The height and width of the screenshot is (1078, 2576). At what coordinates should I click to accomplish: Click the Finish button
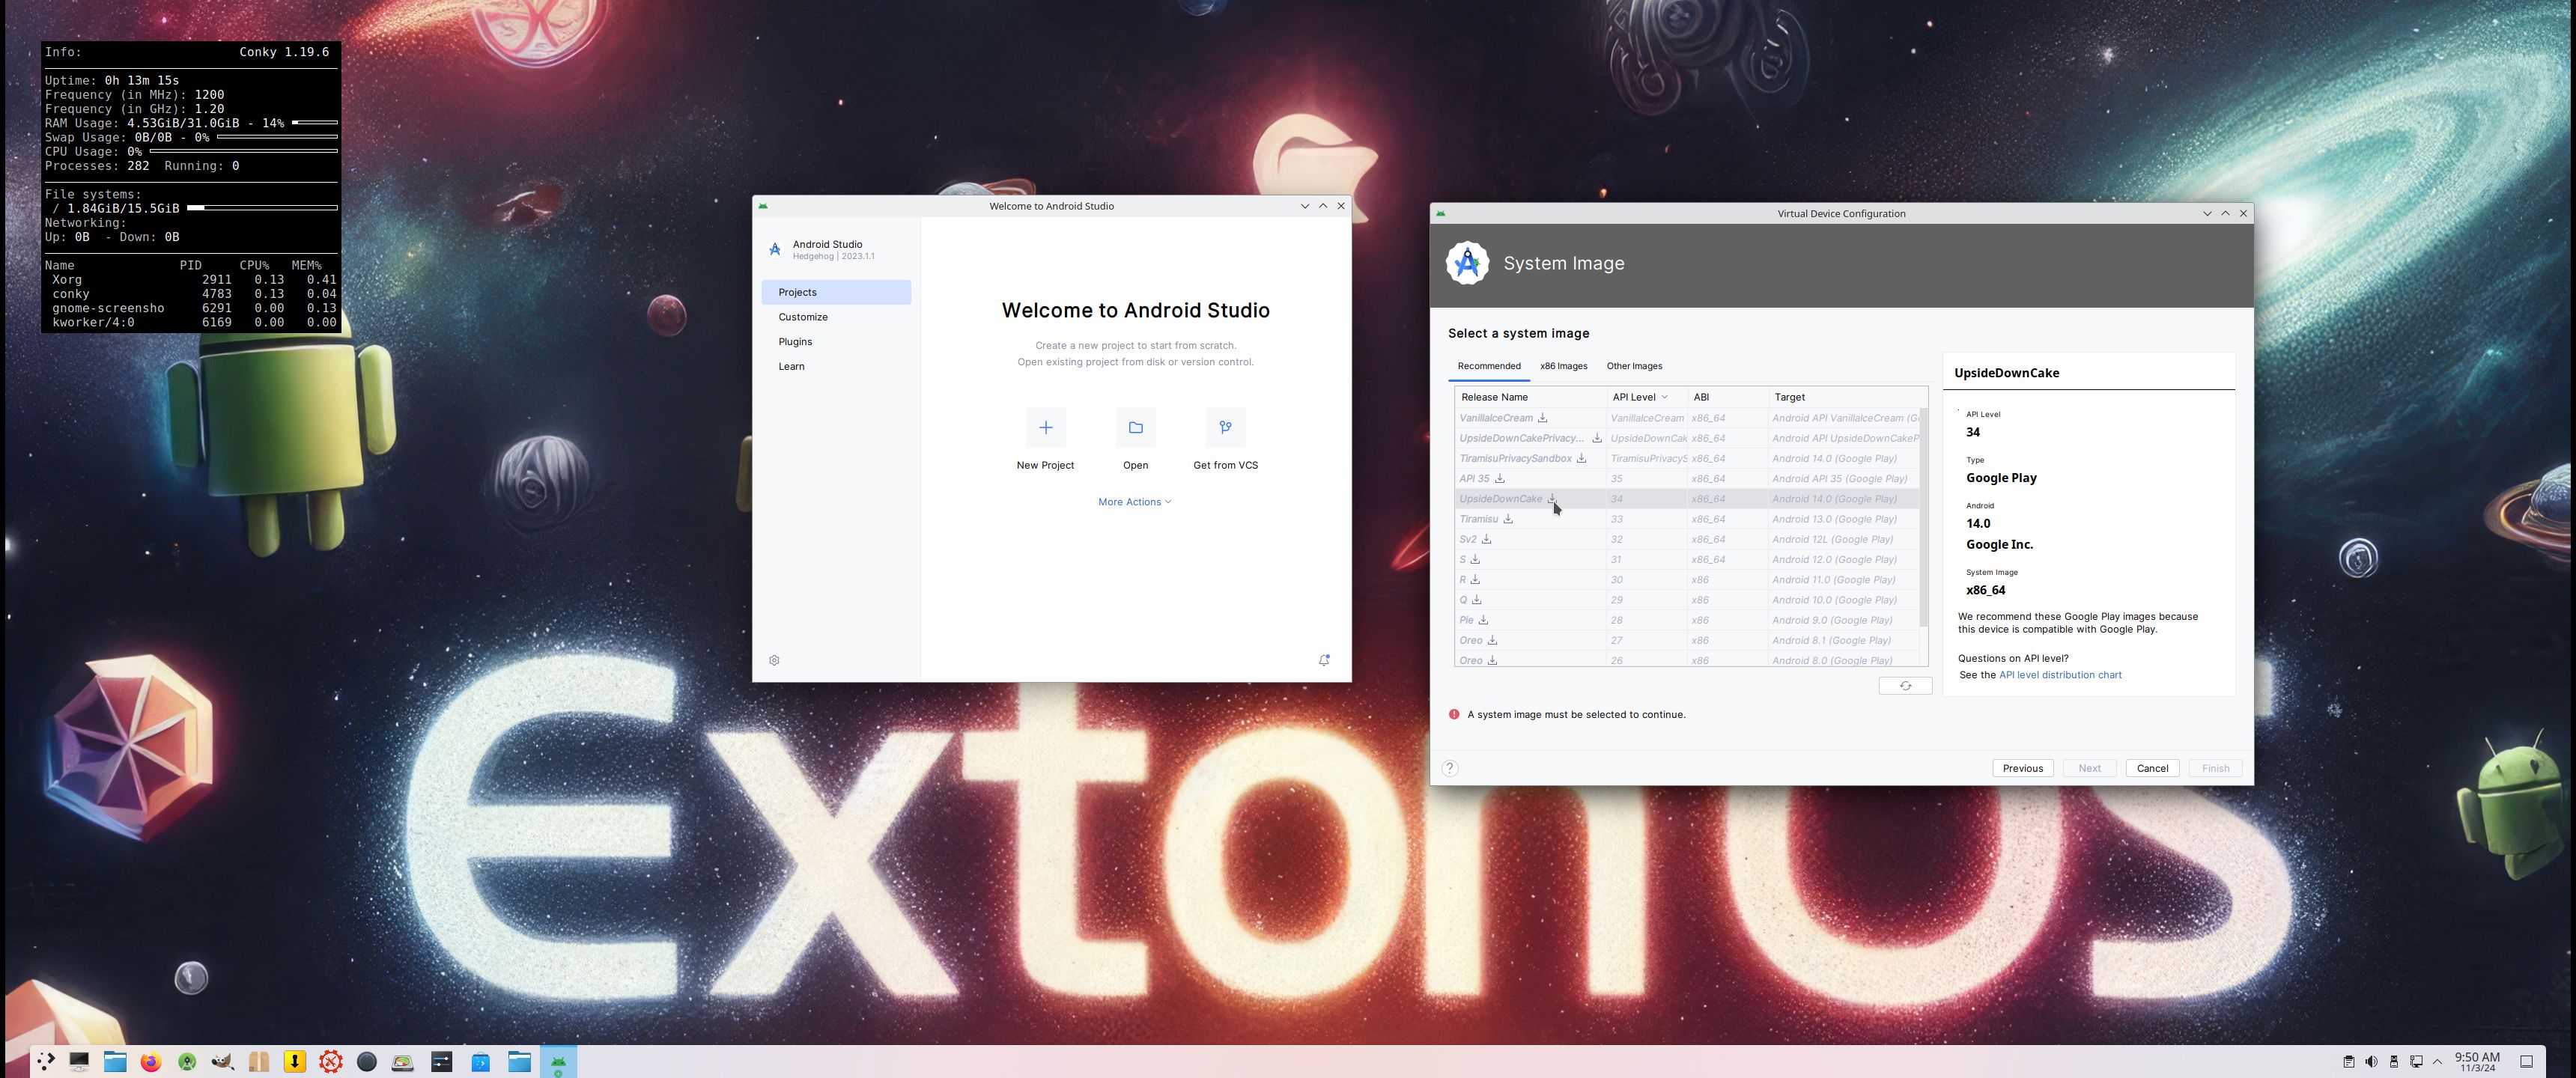point(2215,768)
